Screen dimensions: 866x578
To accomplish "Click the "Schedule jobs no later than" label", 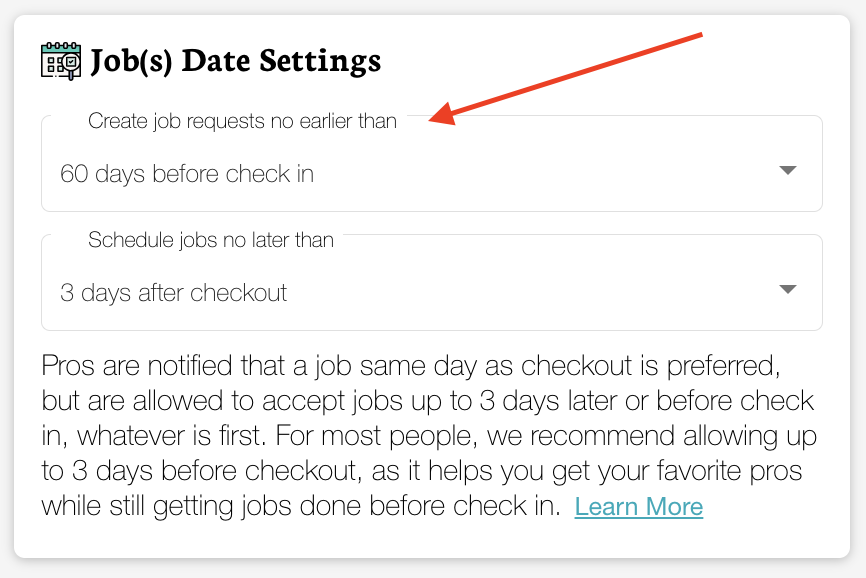I will tap(211, 240).
